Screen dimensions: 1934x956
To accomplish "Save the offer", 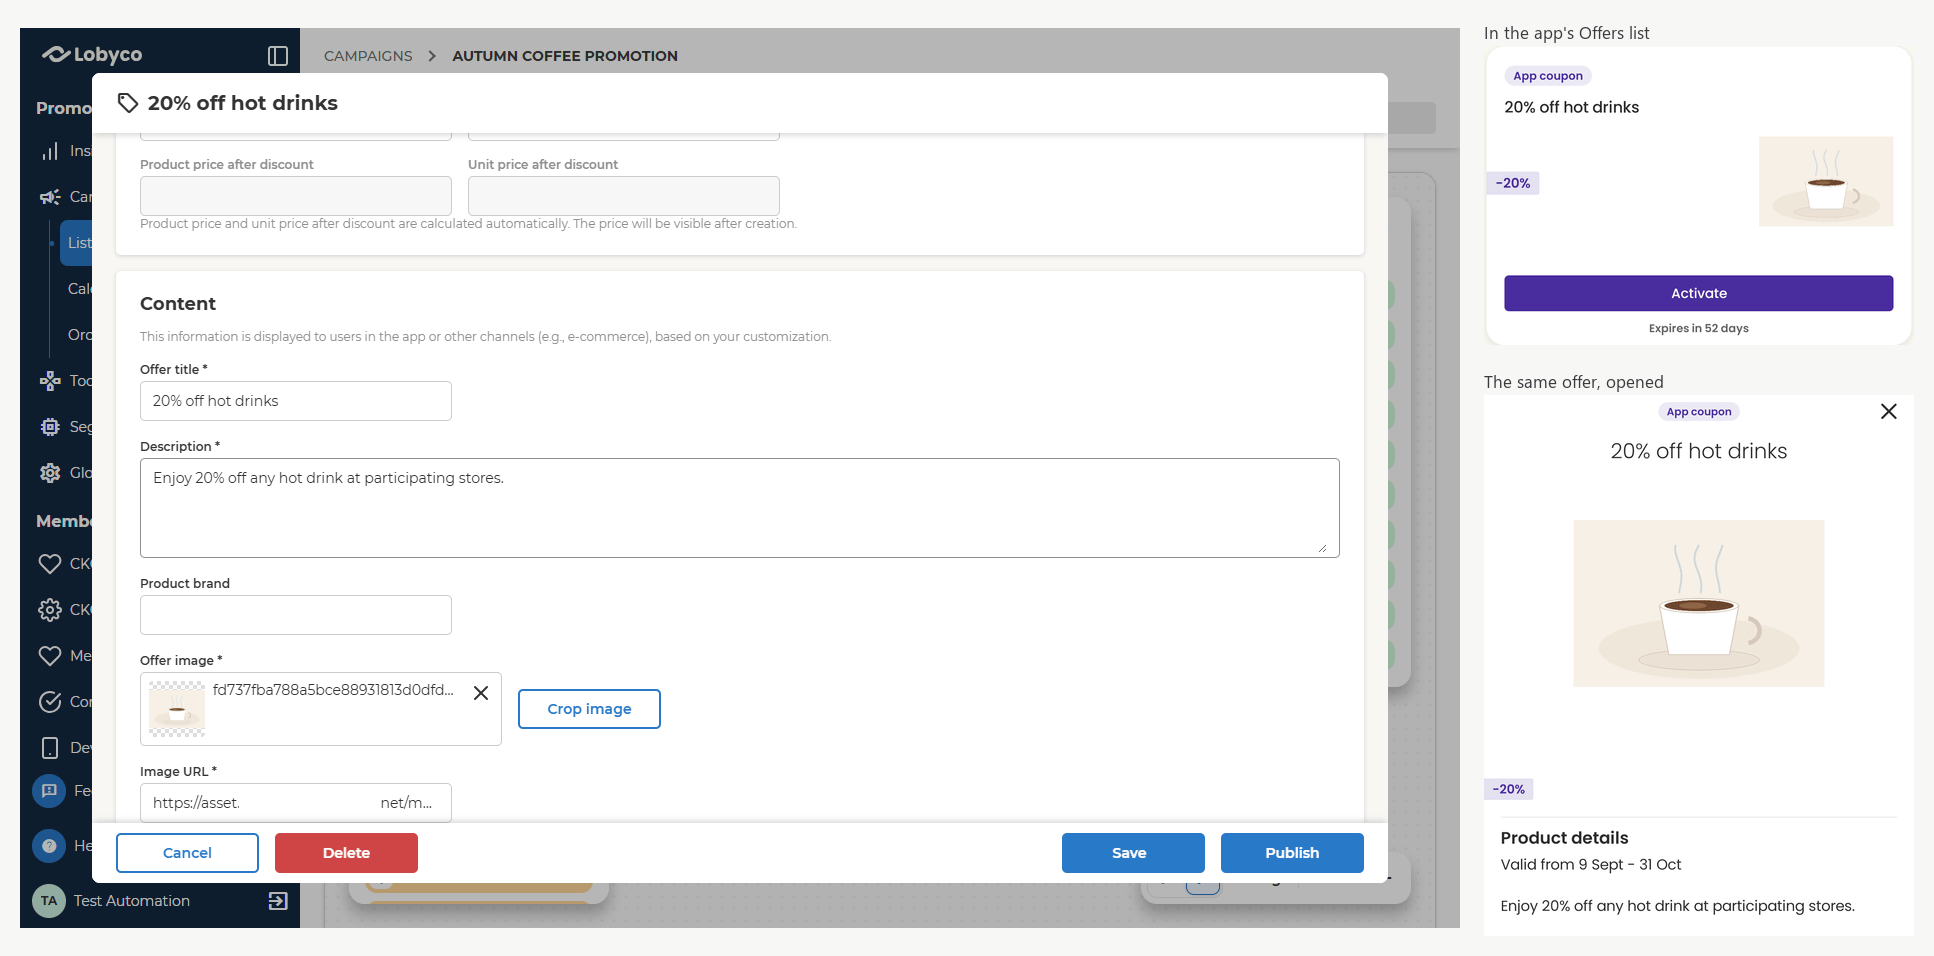I will click(x=1133, y=853).
